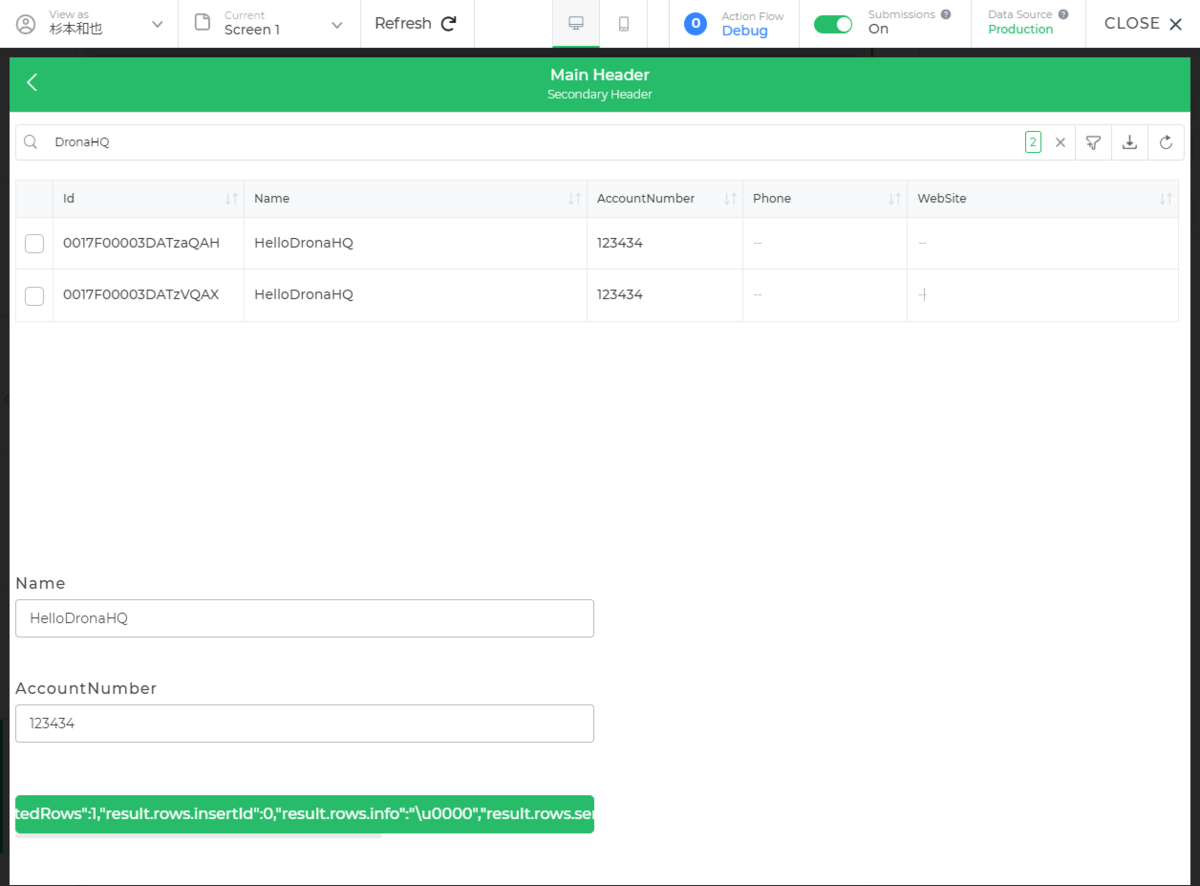This screenshot has width=1200, height=886.
Task: Clear the DronaHQ search text
Action: coord(1061,142)
